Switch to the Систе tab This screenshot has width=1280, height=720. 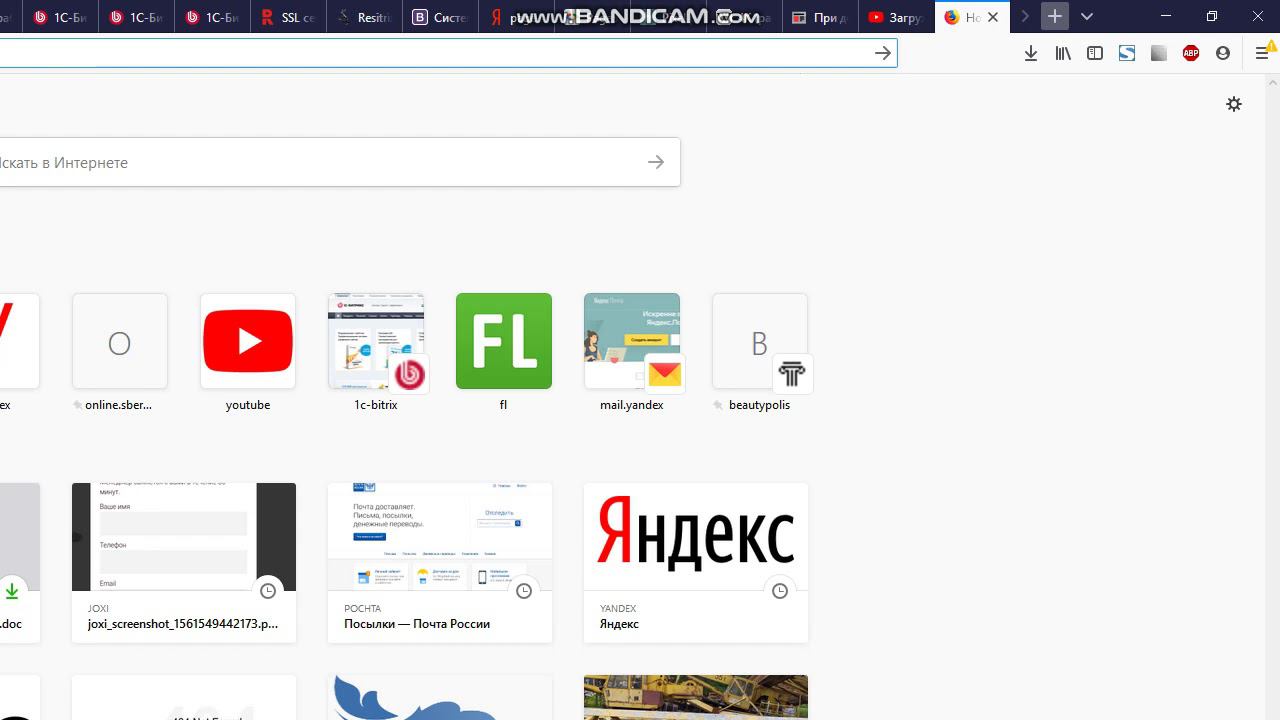tap(441, 17)
